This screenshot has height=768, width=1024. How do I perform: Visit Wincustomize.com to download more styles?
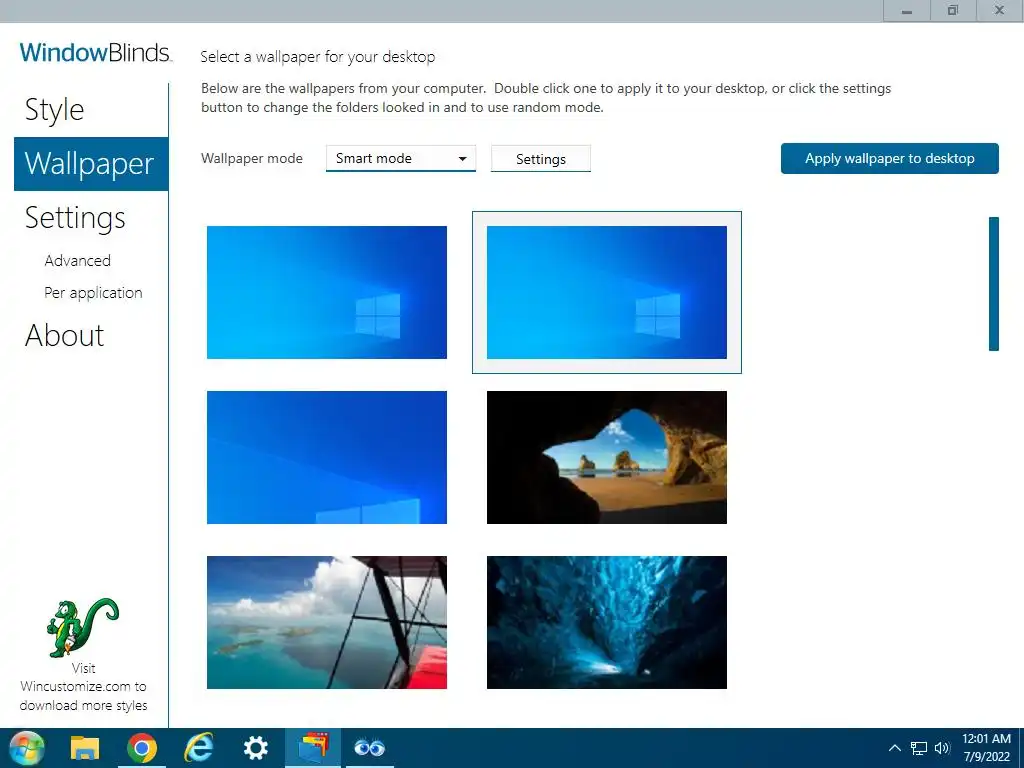click(84, 687)
